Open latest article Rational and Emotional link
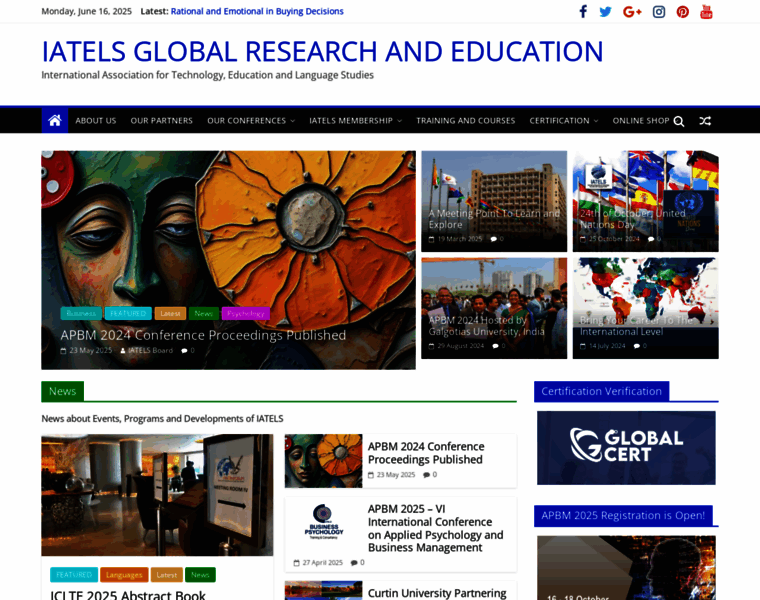This screenshot has height=600, width=760. click(257, 11)
